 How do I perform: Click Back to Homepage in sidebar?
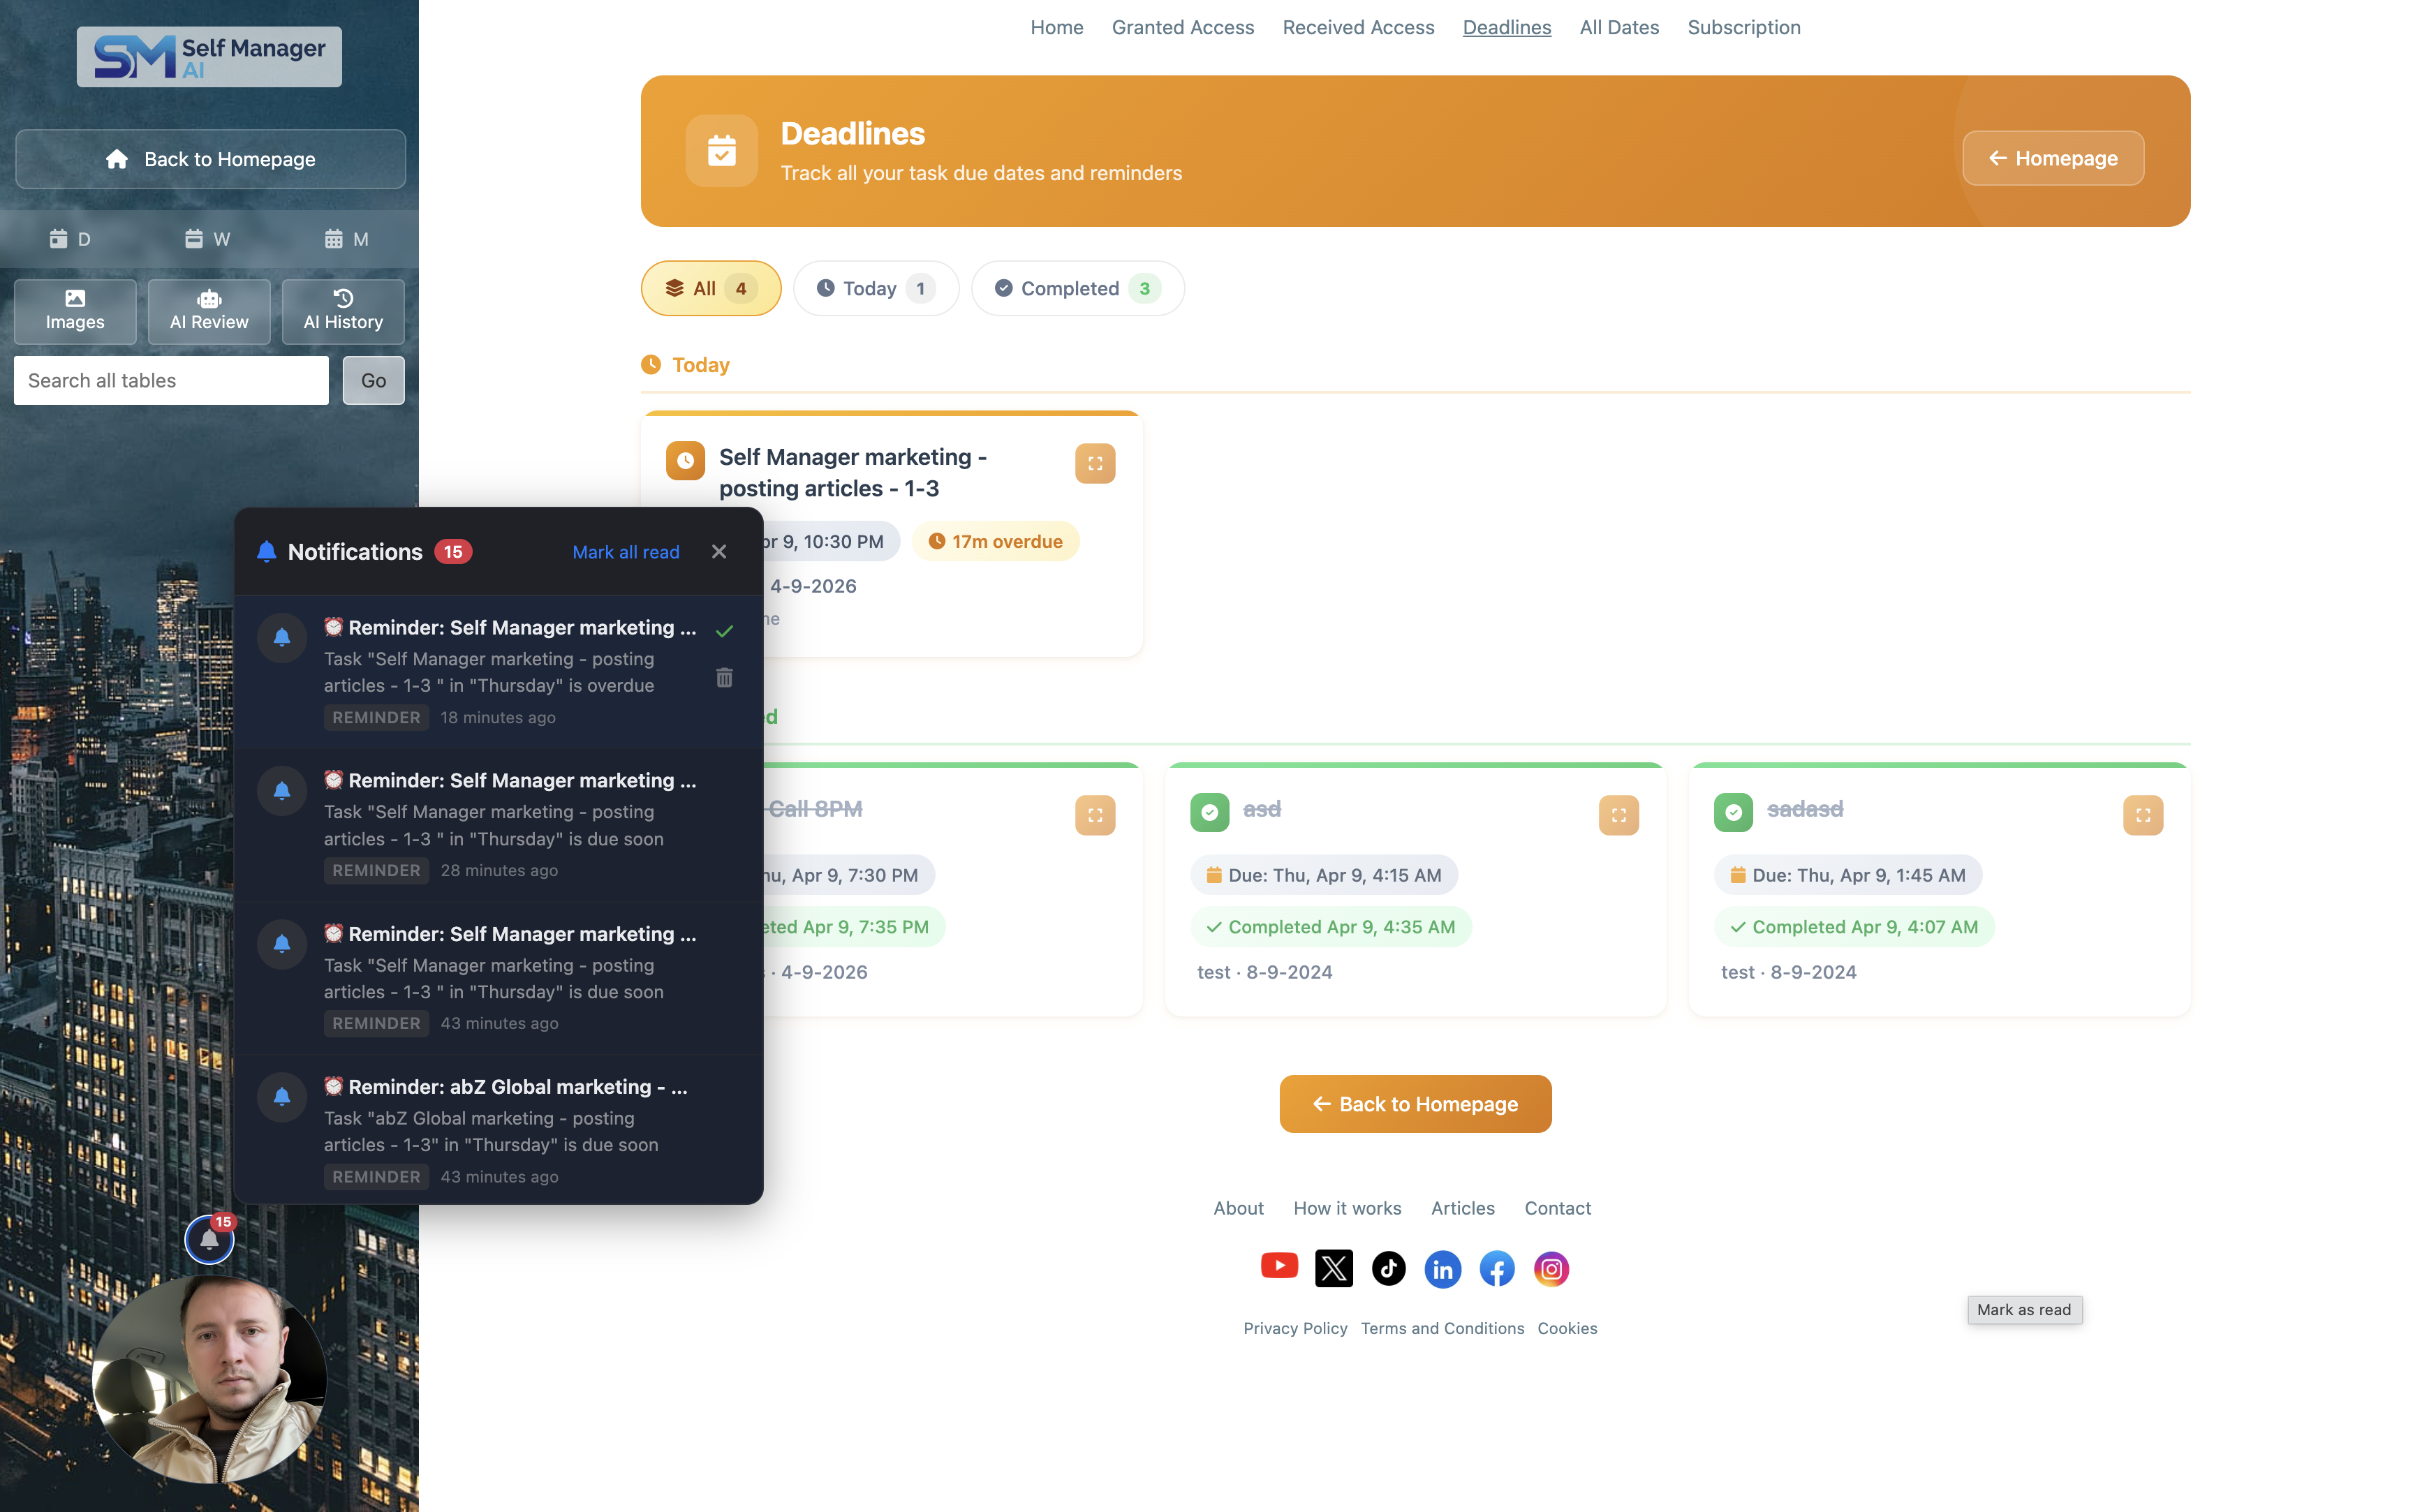pos(210,159)
